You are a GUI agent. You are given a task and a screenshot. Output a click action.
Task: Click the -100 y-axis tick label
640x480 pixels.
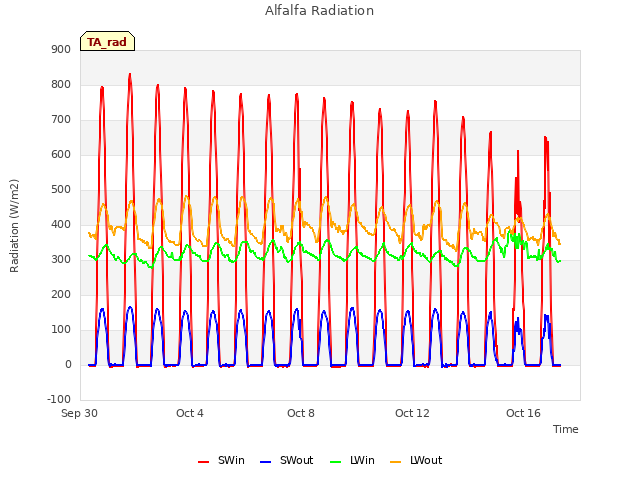click(x=59, y=399)
